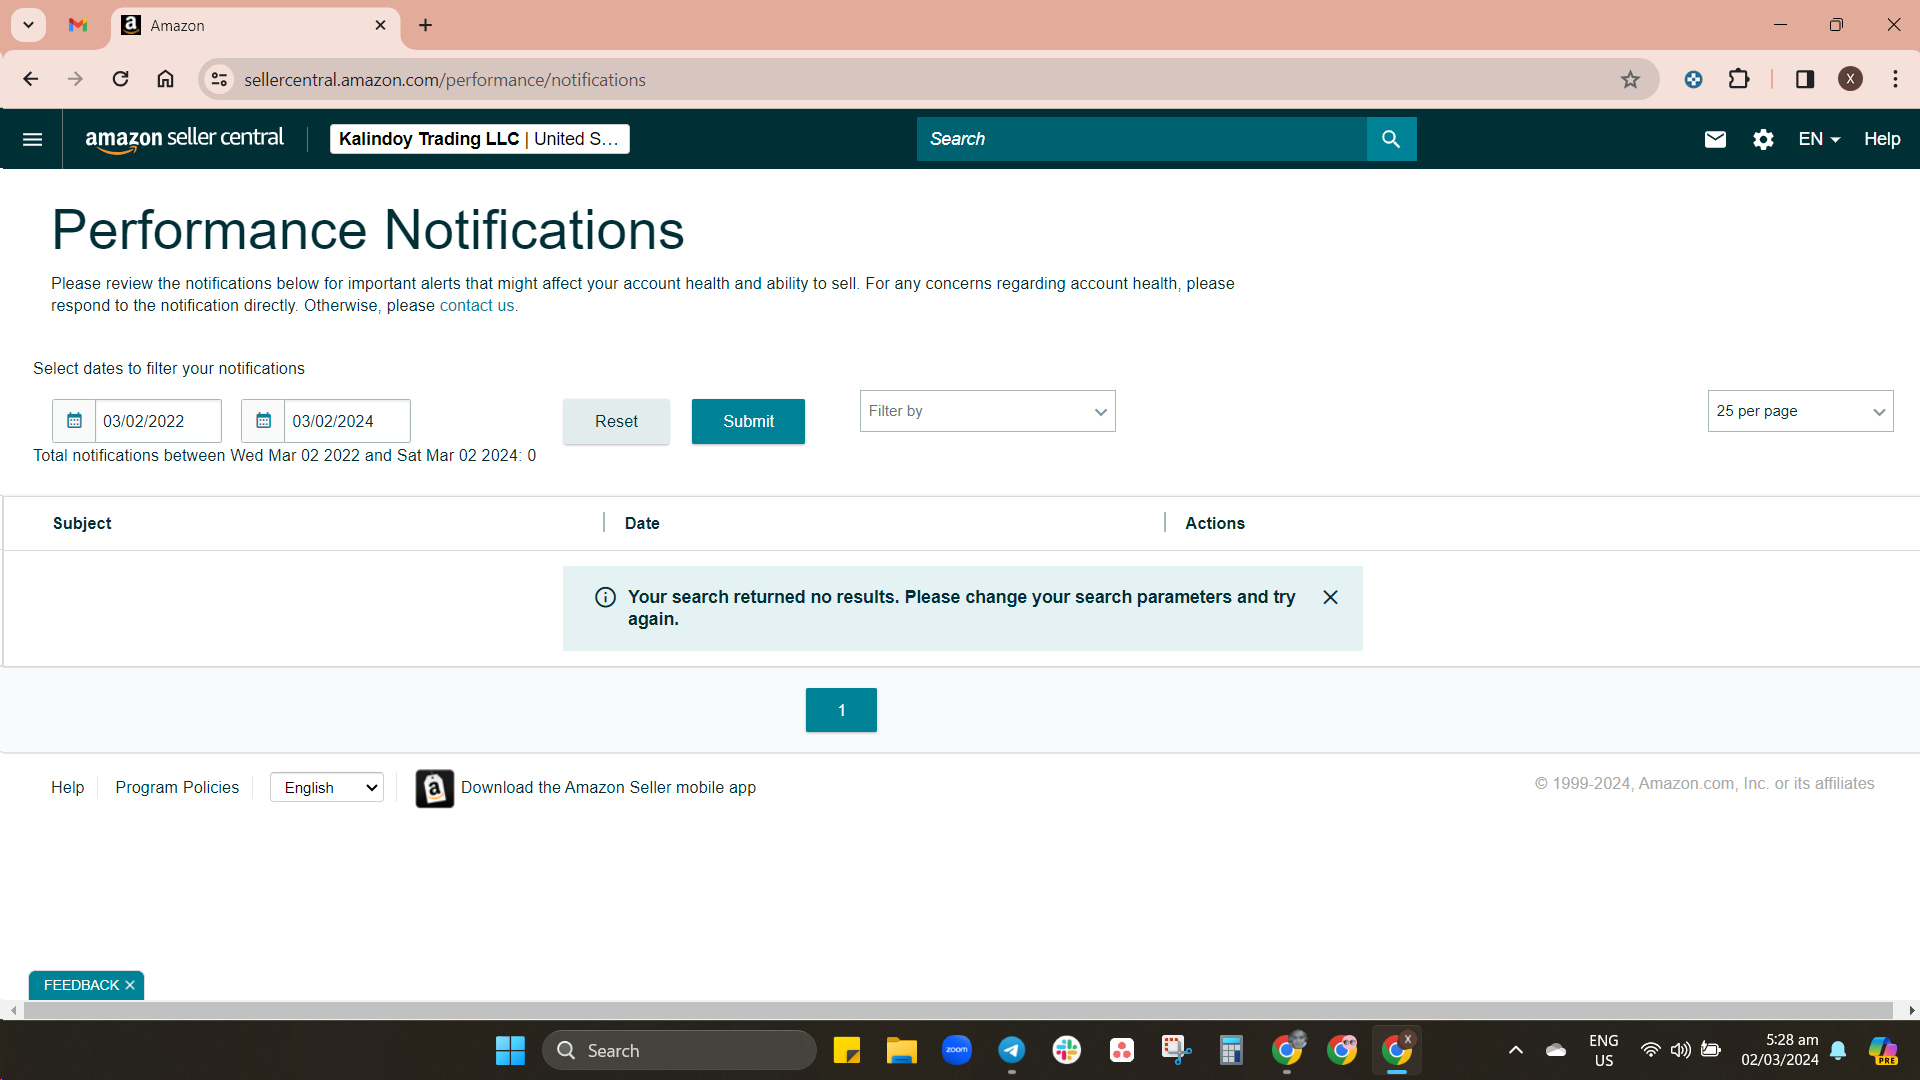Click the Amazon Seller Central logo
The width and height of the screenshot is (1920, 1080).
[185, 139]
